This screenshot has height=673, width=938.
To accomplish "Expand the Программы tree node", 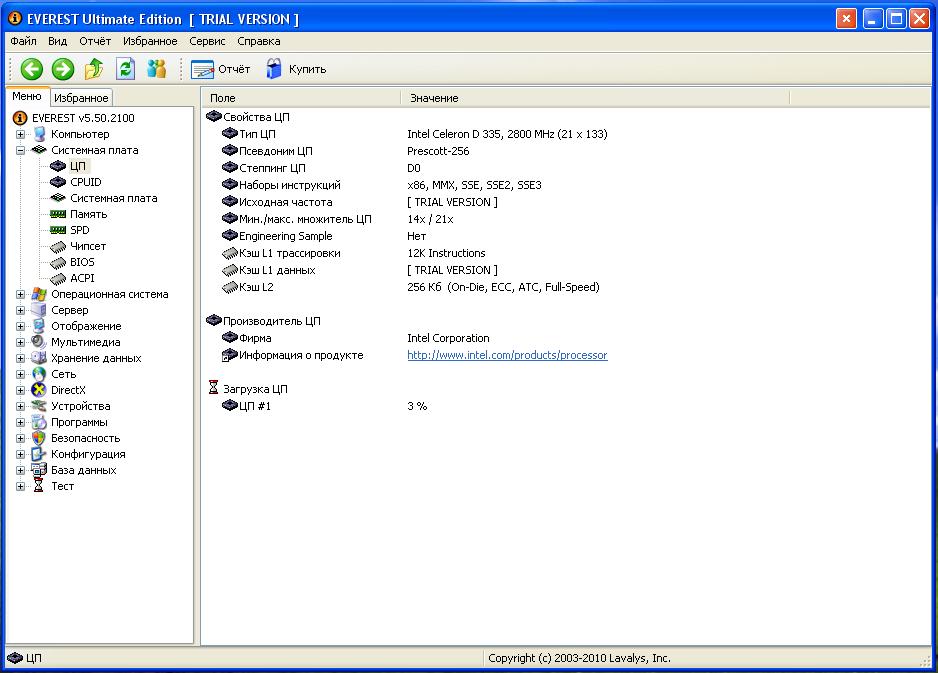I will 20,422.
